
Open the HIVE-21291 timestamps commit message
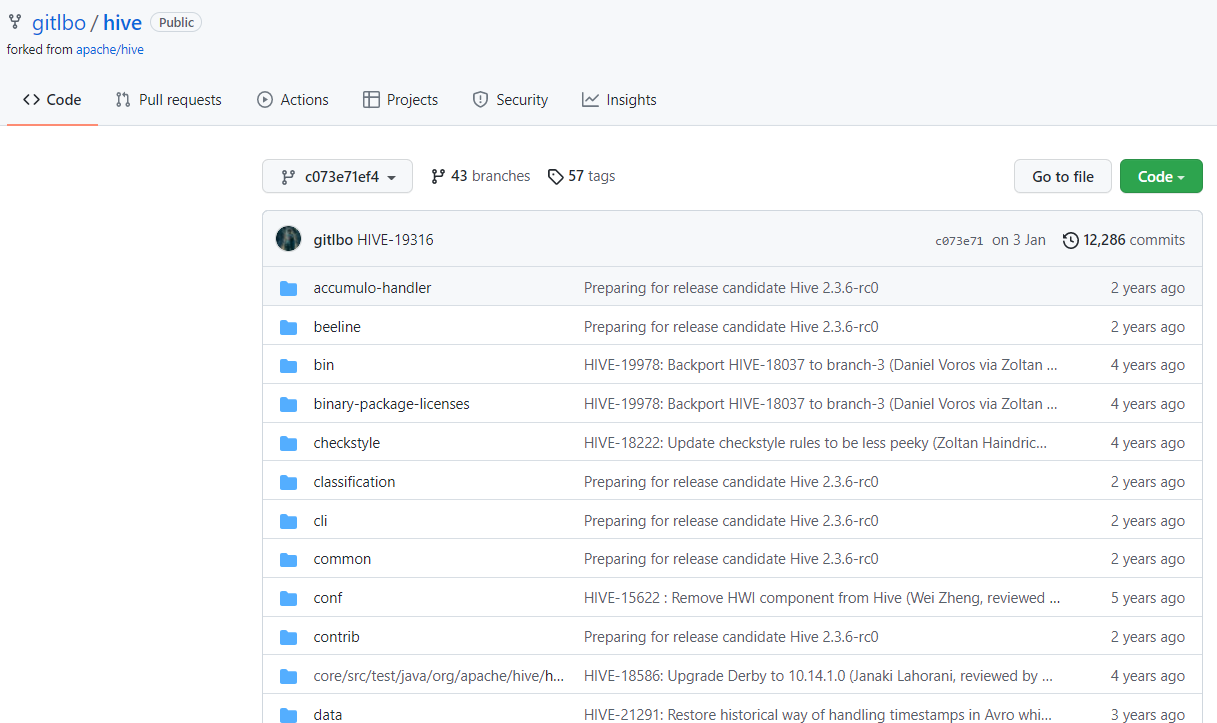(x=818, y=715)
